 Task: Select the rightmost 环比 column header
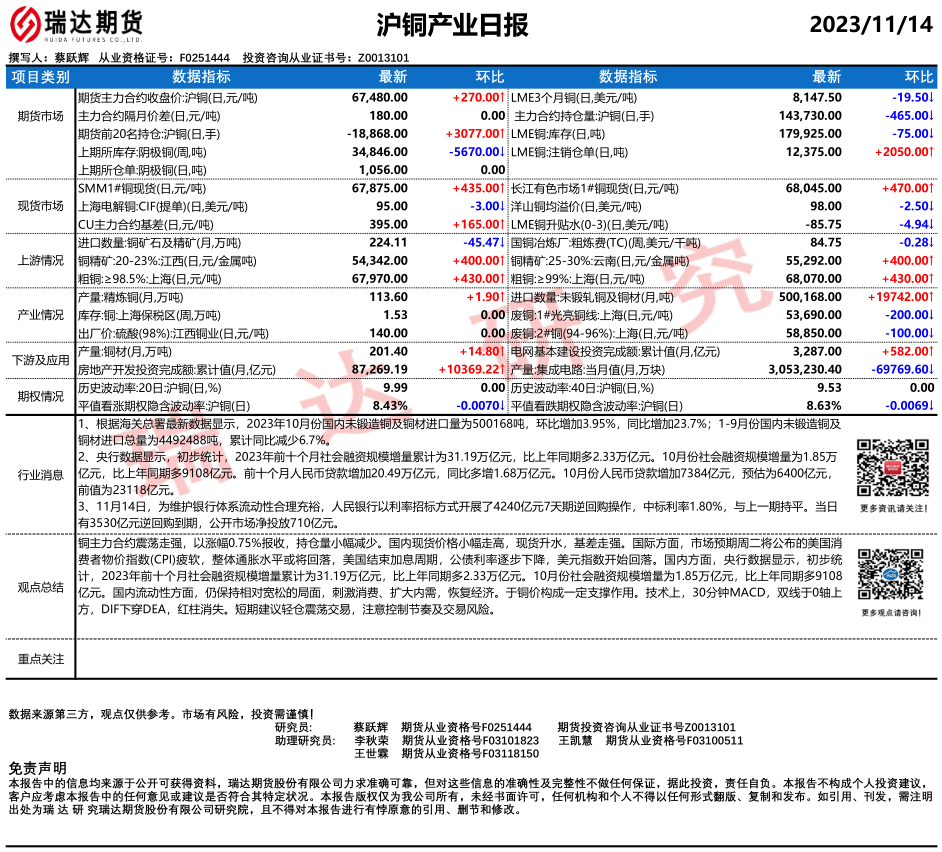point(918,77)
